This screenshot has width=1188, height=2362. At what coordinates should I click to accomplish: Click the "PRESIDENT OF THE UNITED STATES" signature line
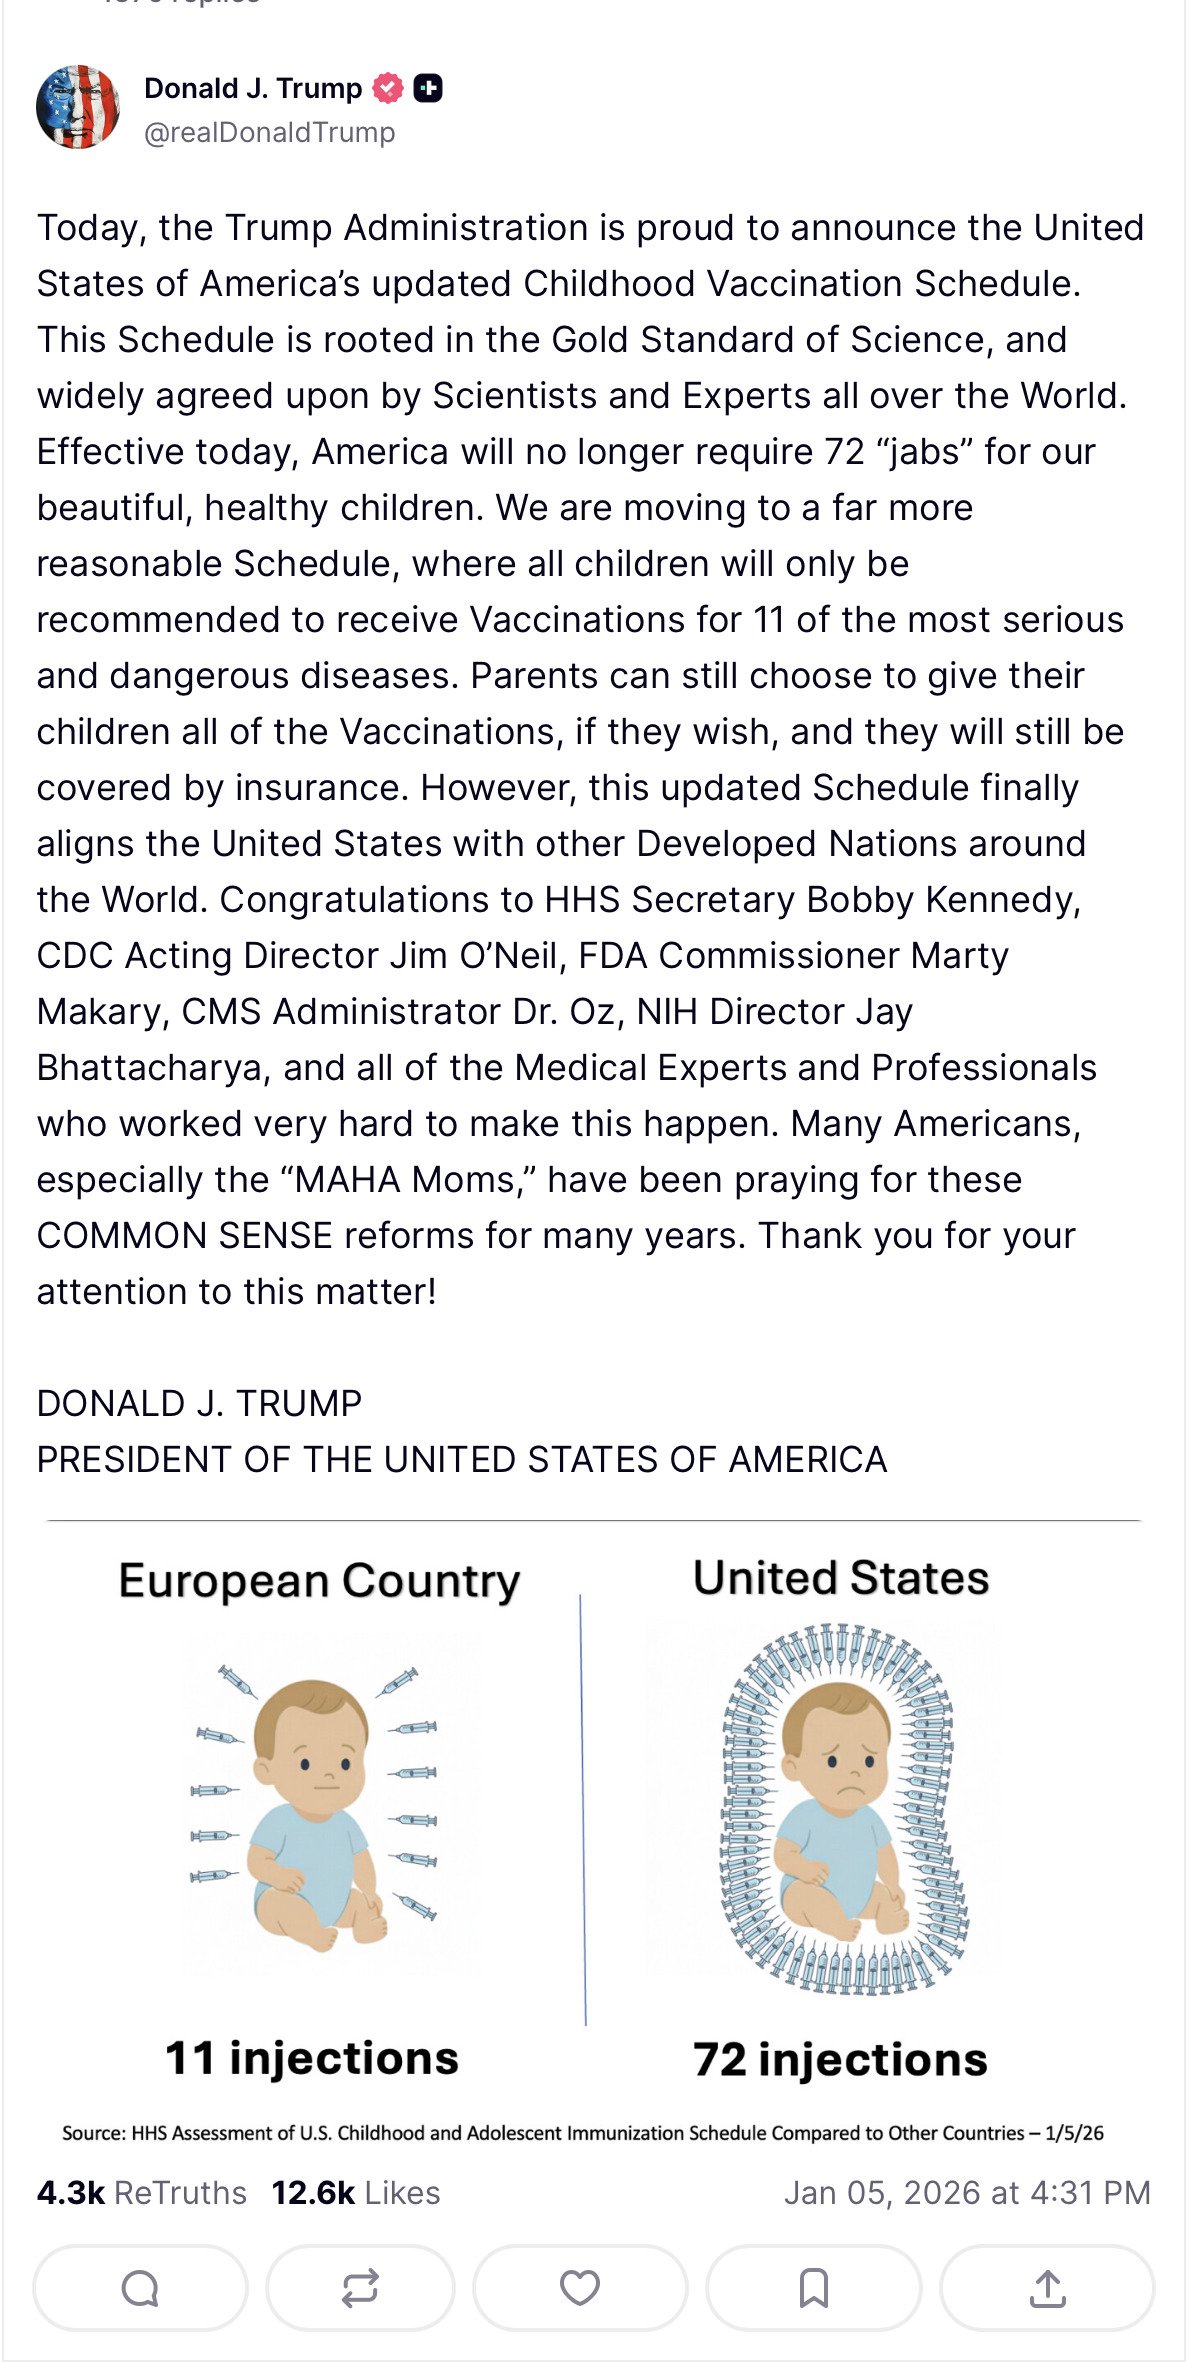tap(462, 1460)
